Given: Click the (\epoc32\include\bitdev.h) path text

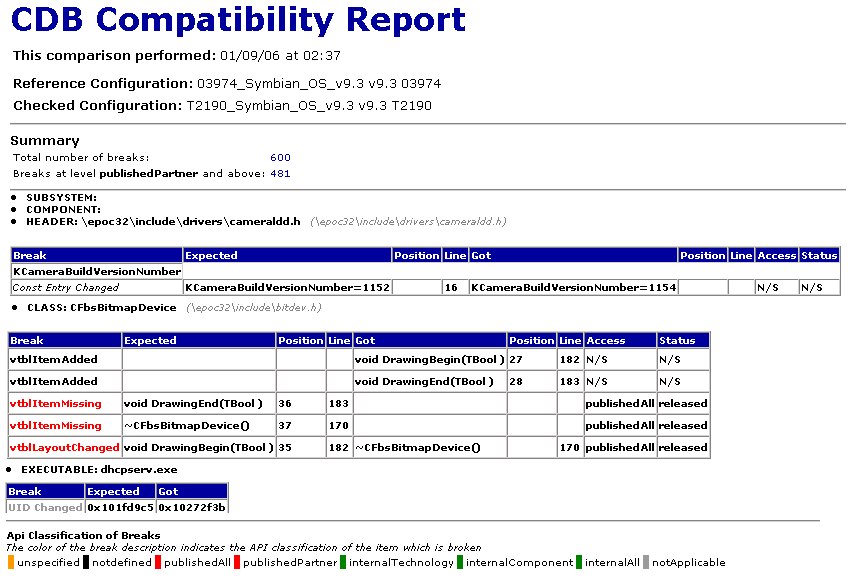Looking at the screenshot, I should click(x=254, y=308).
